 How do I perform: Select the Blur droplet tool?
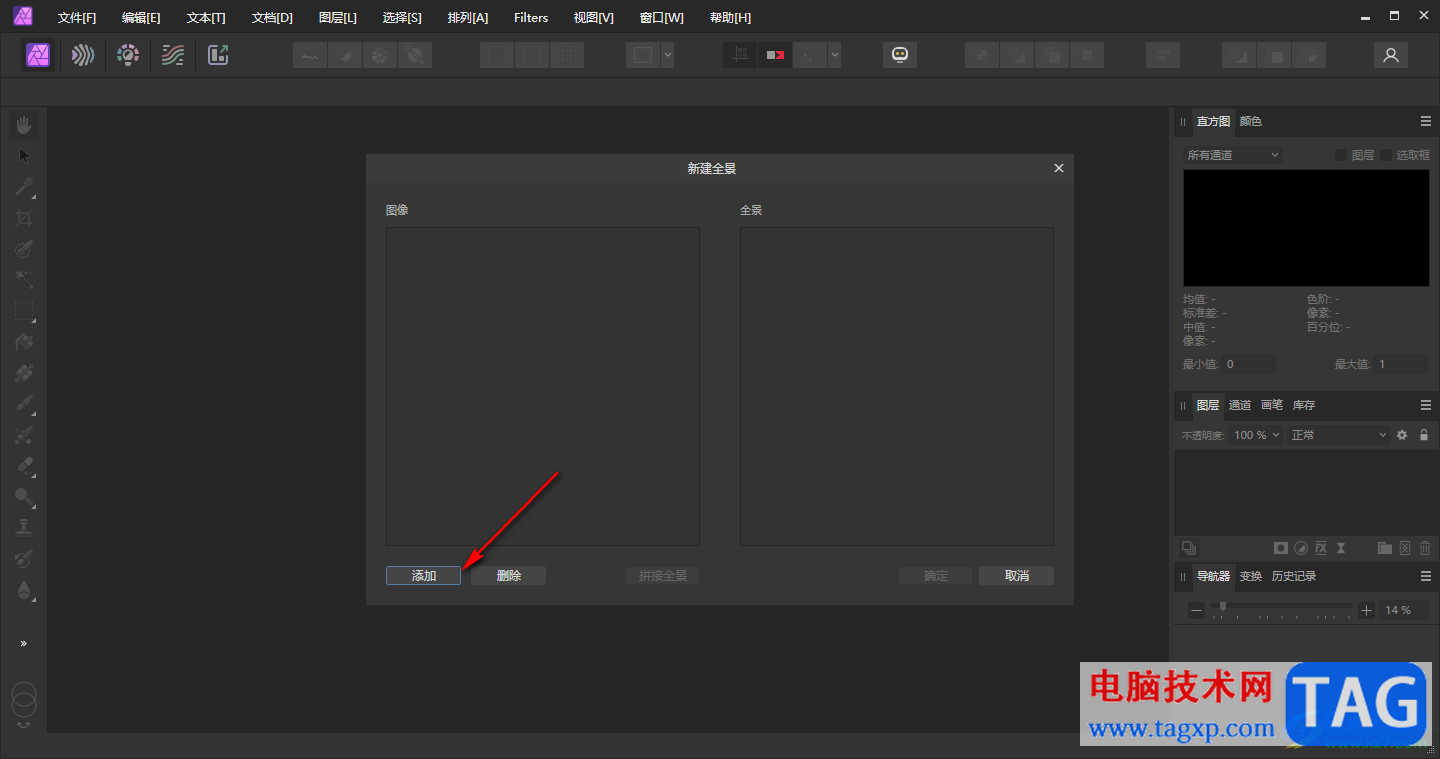24,590
